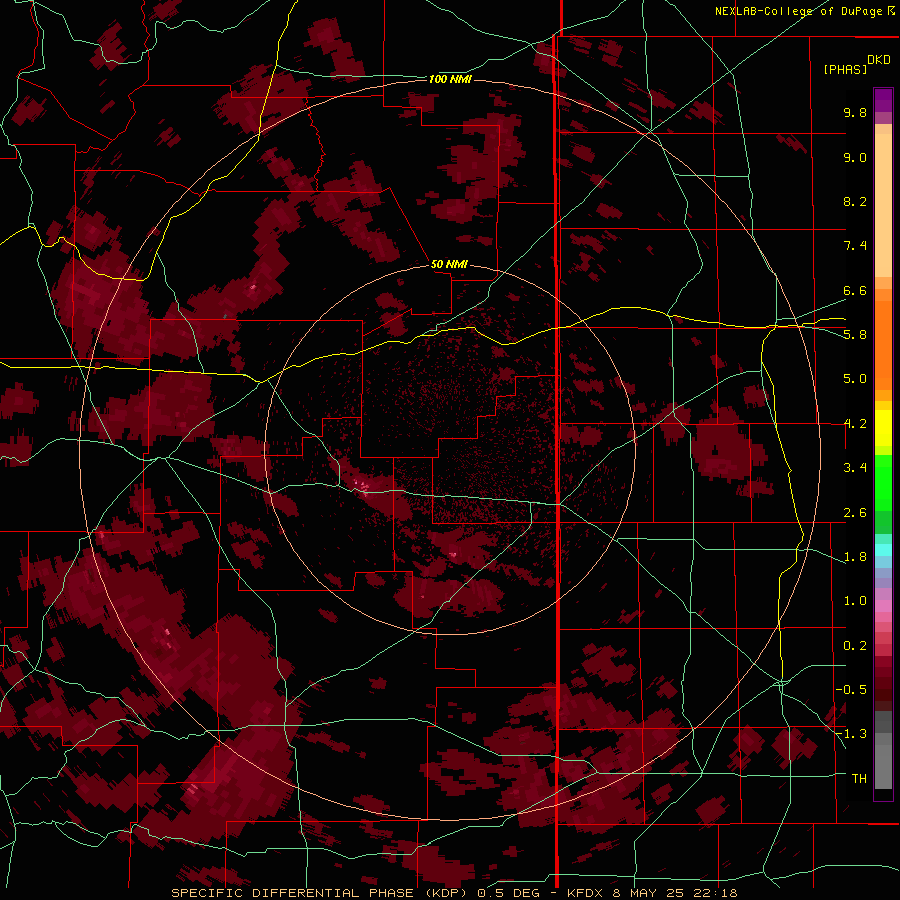Click the TH threshold label
Image resolution: width=900 pixels, height=900 pixels.
(859, 779)
